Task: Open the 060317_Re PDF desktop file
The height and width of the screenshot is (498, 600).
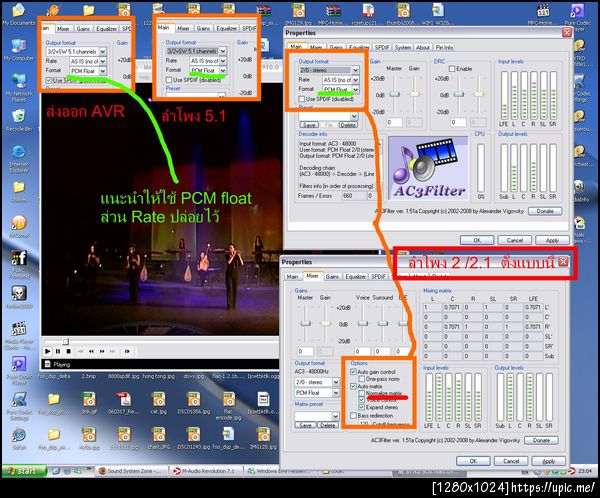Action: click(123, 403)
